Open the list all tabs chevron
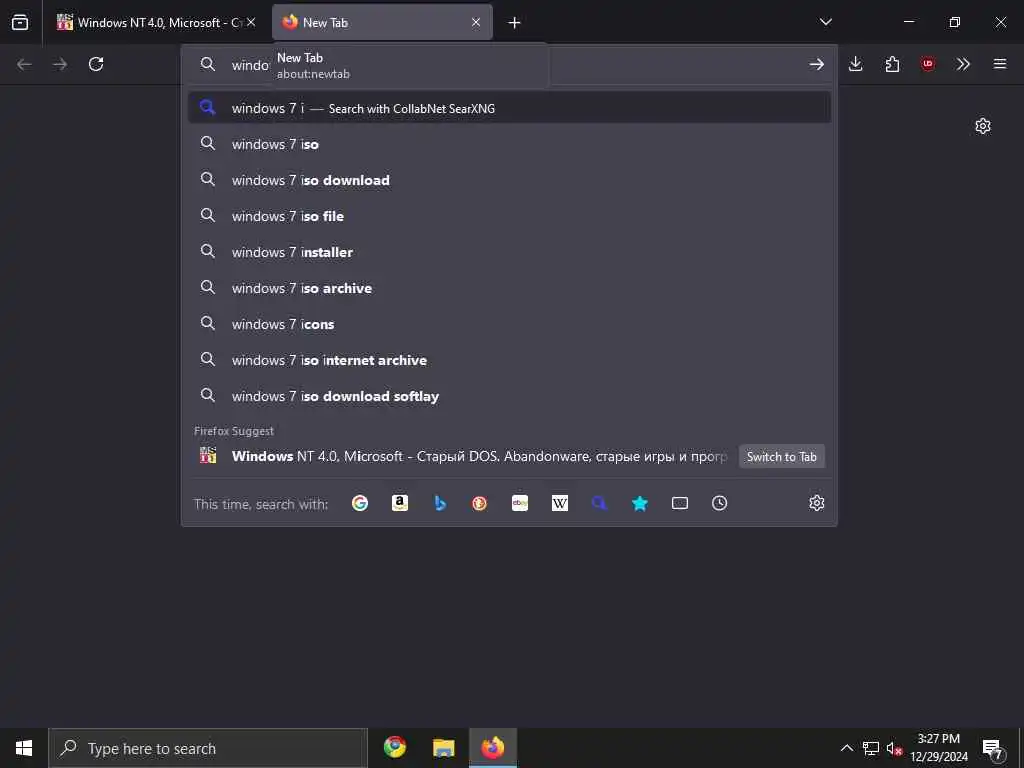Screen dimensions: 1024x768 (x=825, y=22)
